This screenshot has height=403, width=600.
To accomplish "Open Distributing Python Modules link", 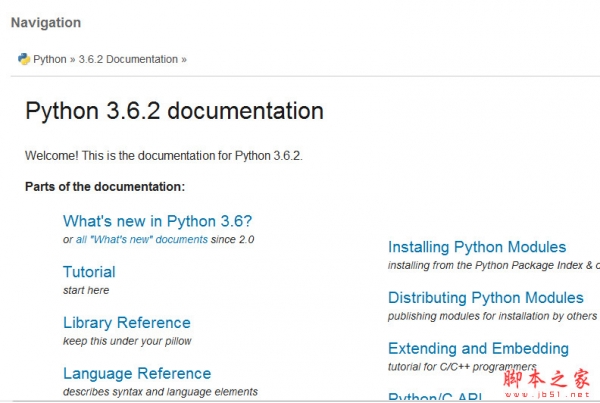I will [x=486, y=298].
